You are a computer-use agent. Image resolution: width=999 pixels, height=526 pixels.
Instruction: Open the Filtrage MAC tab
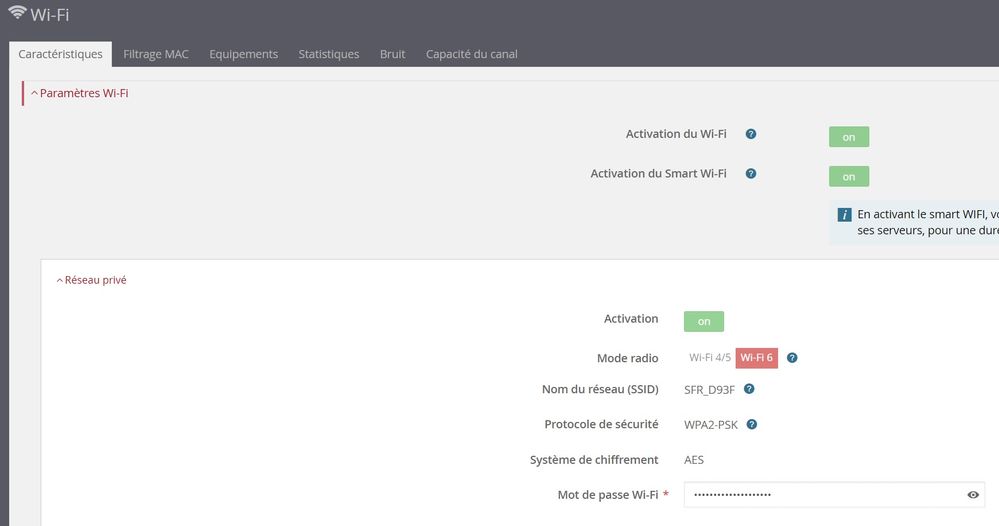tap(155, 54)
